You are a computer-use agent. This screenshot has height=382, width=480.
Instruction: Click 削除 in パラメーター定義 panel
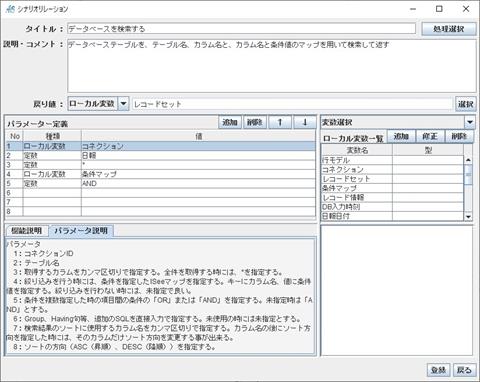[x=255, y=122]
